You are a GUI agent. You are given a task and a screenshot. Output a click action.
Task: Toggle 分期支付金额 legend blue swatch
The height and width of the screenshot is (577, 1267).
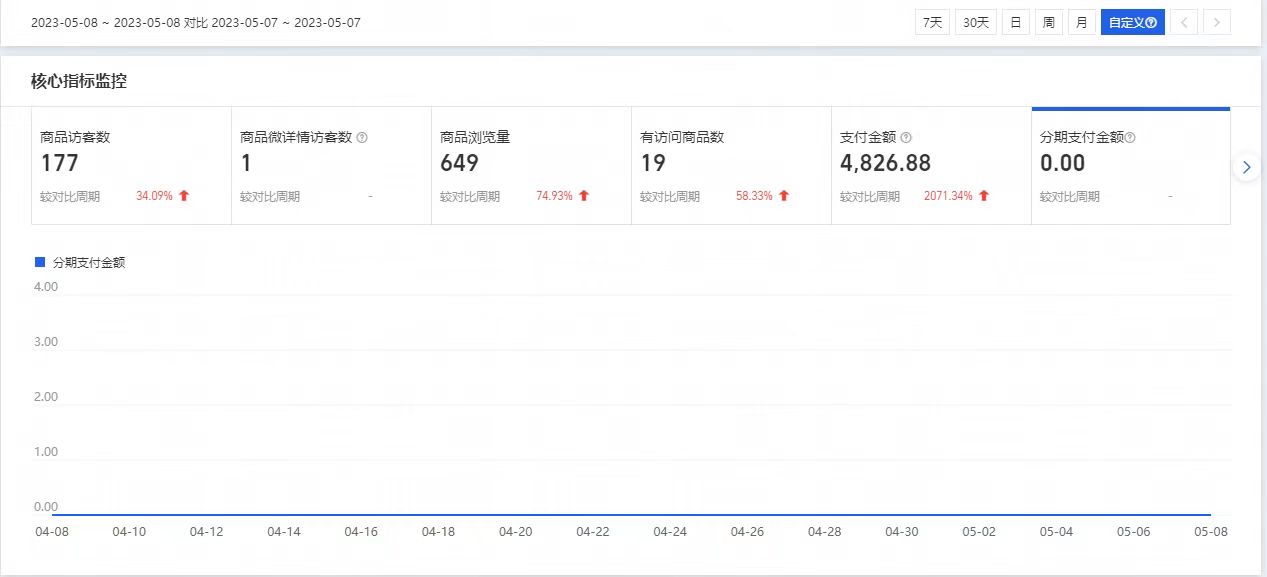tap(40, 262)
